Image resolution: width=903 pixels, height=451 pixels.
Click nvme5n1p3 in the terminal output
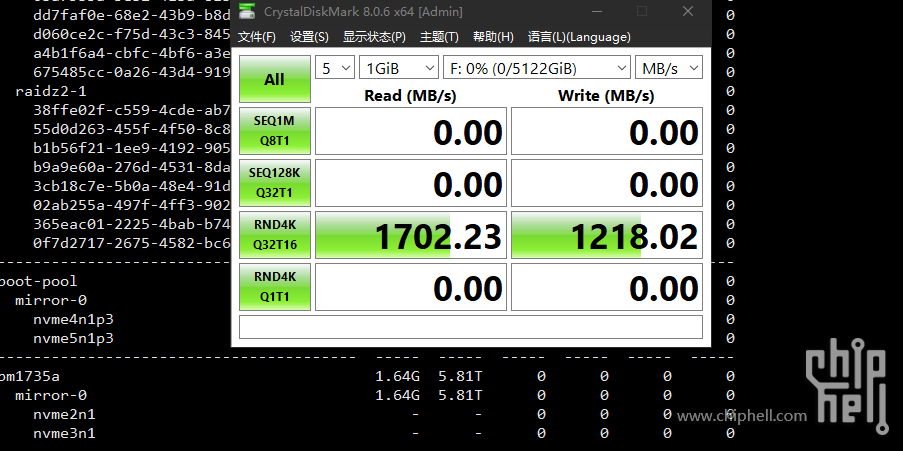click(x=73, y=338)
